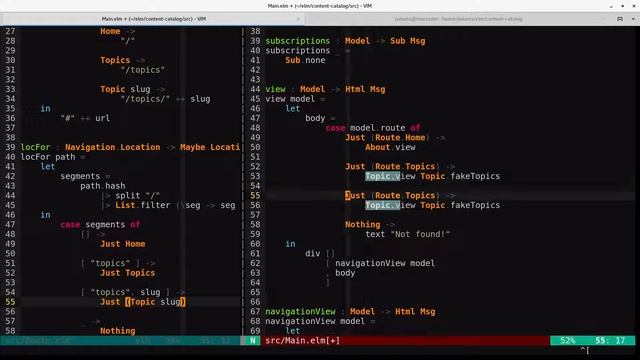Click "Topic.view" highlighted on right line 53

coord(390,176)
